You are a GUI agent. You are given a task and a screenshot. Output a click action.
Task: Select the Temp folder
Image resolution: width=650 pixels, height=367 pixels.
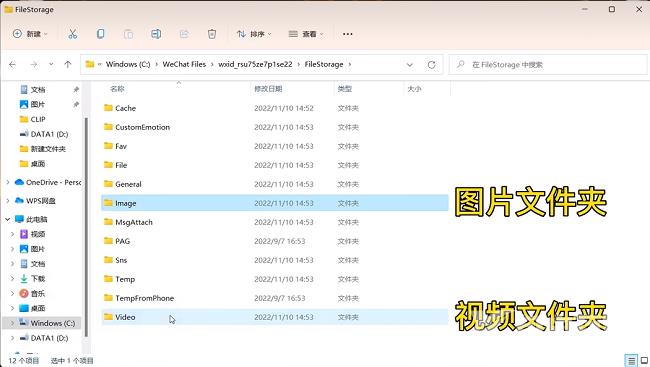tap(274, 279)
